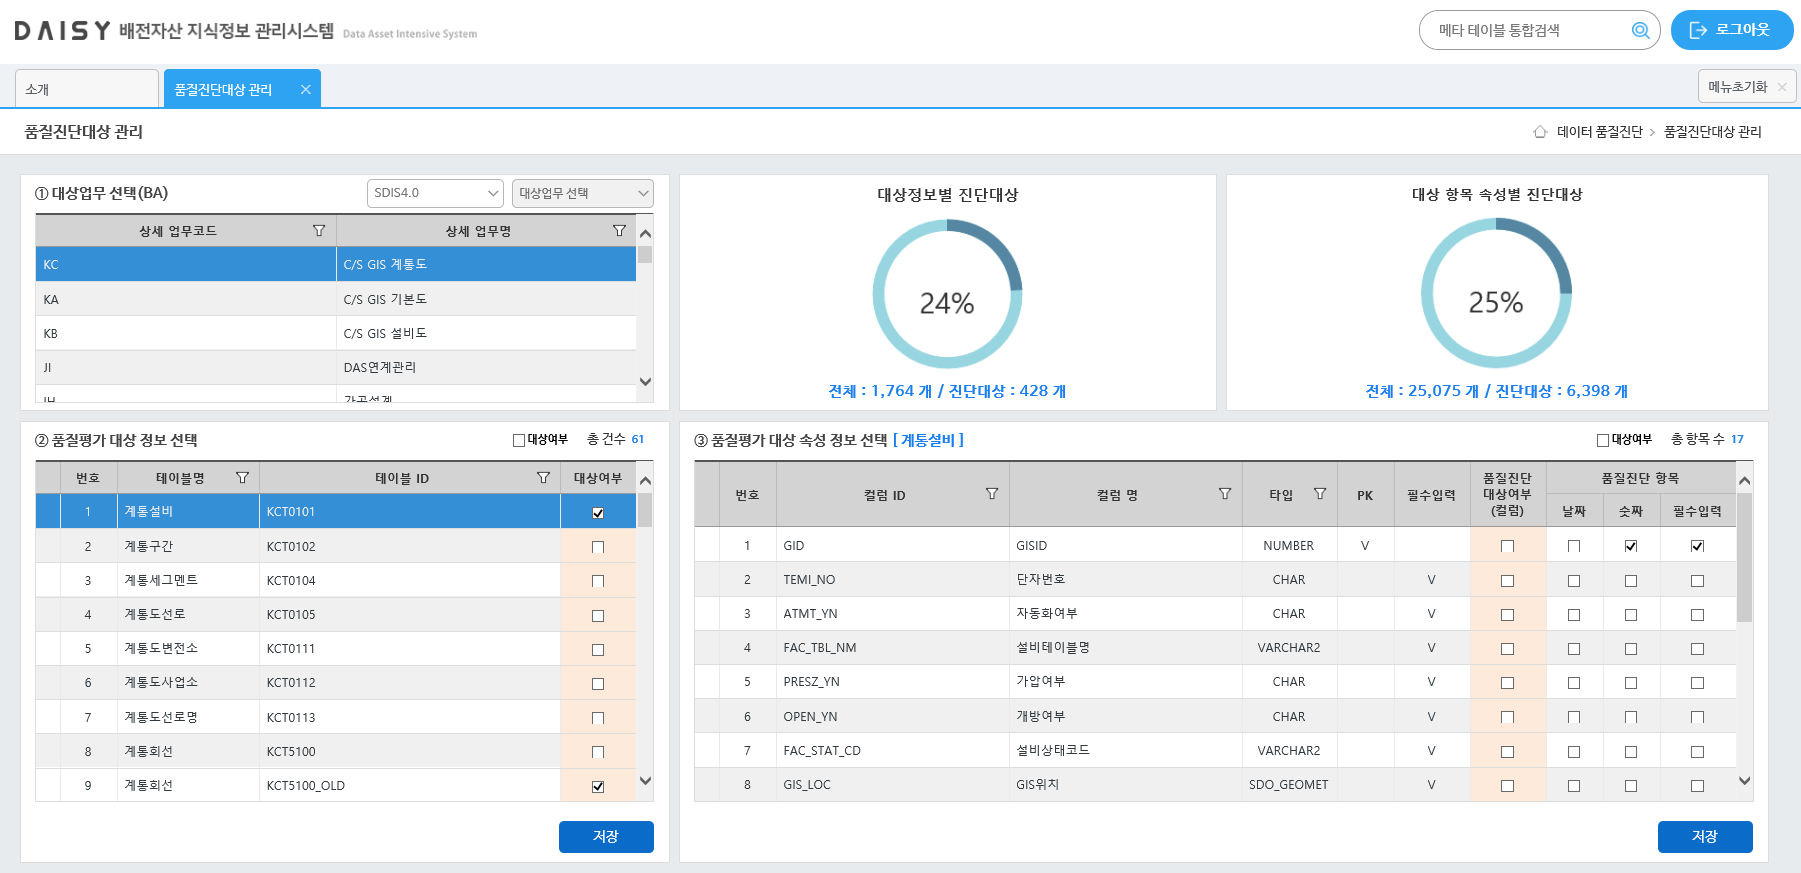The width and height of the screenshot is (1801, 873).
Task: Select the JI DAS연계관리 row
Action: [x=336, y=367]
